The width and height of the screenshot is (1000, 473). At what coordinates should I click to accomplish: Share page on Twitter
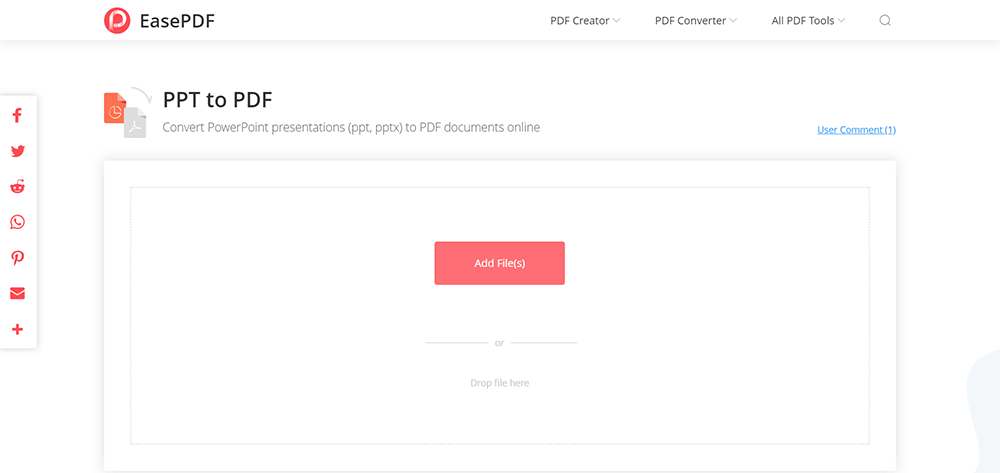click(17, 152)
